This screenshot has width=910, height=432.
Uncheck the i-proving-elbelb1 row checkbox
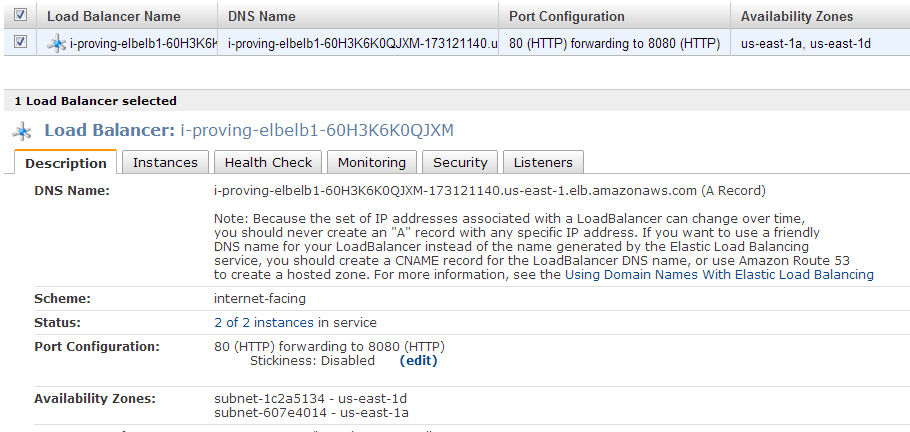click(20, 42)
